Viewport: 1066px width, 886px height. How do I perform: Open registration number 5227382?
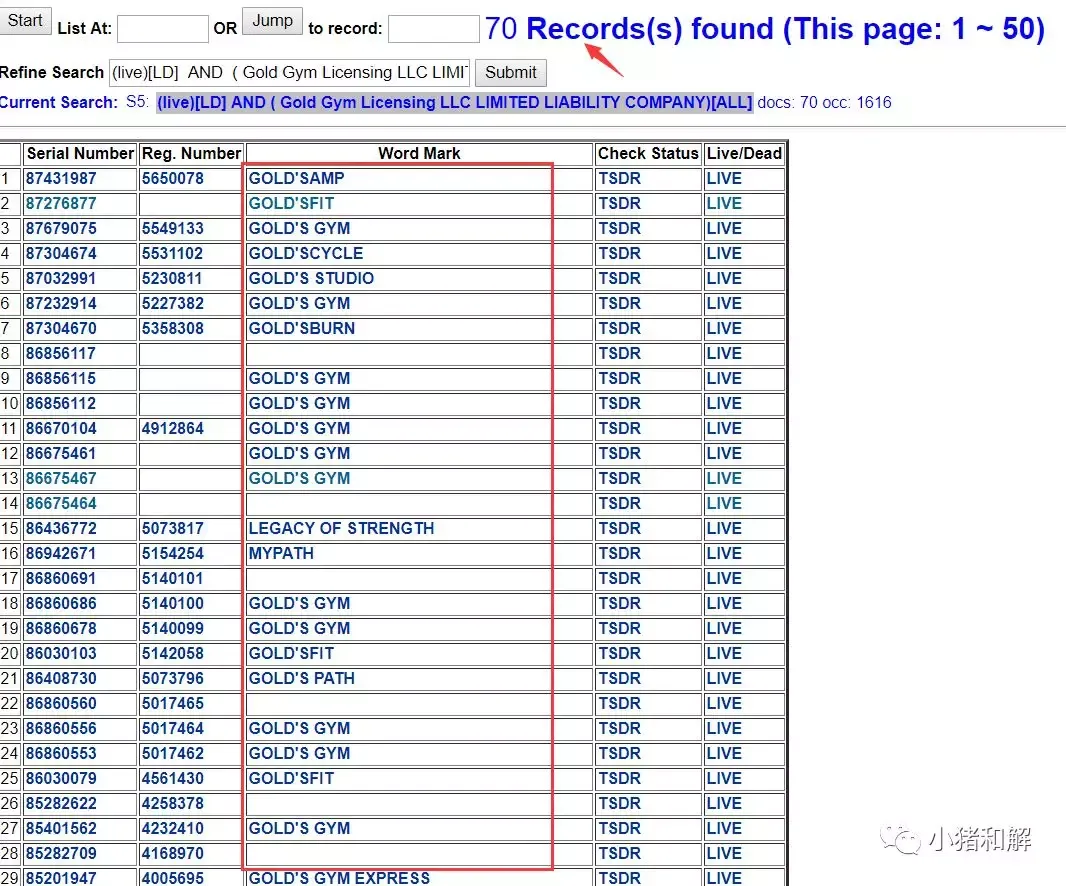click(x=173, y=304)
